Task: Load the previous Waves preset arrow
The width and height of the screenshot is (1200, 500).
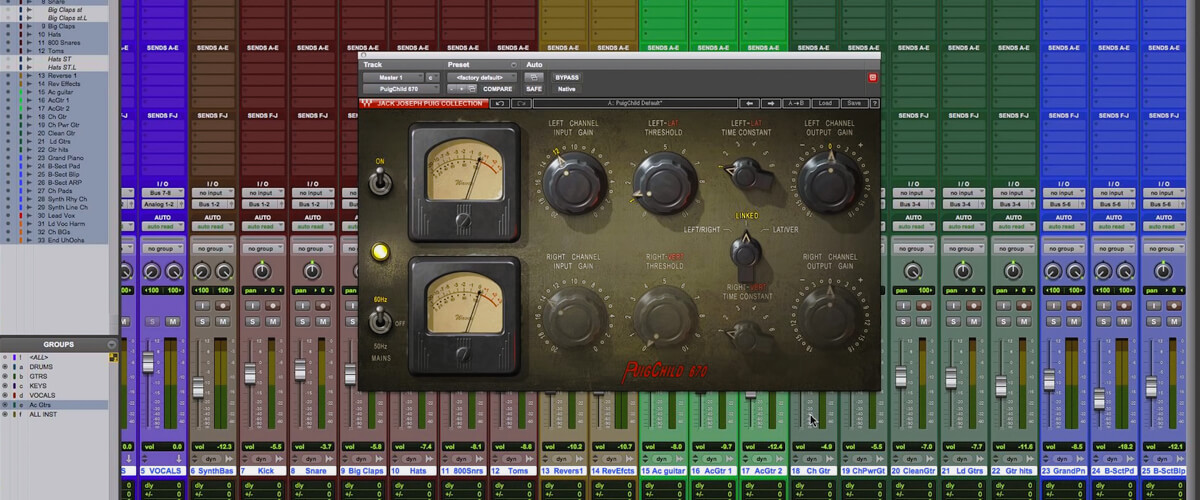Action: [x=750, y=103]
